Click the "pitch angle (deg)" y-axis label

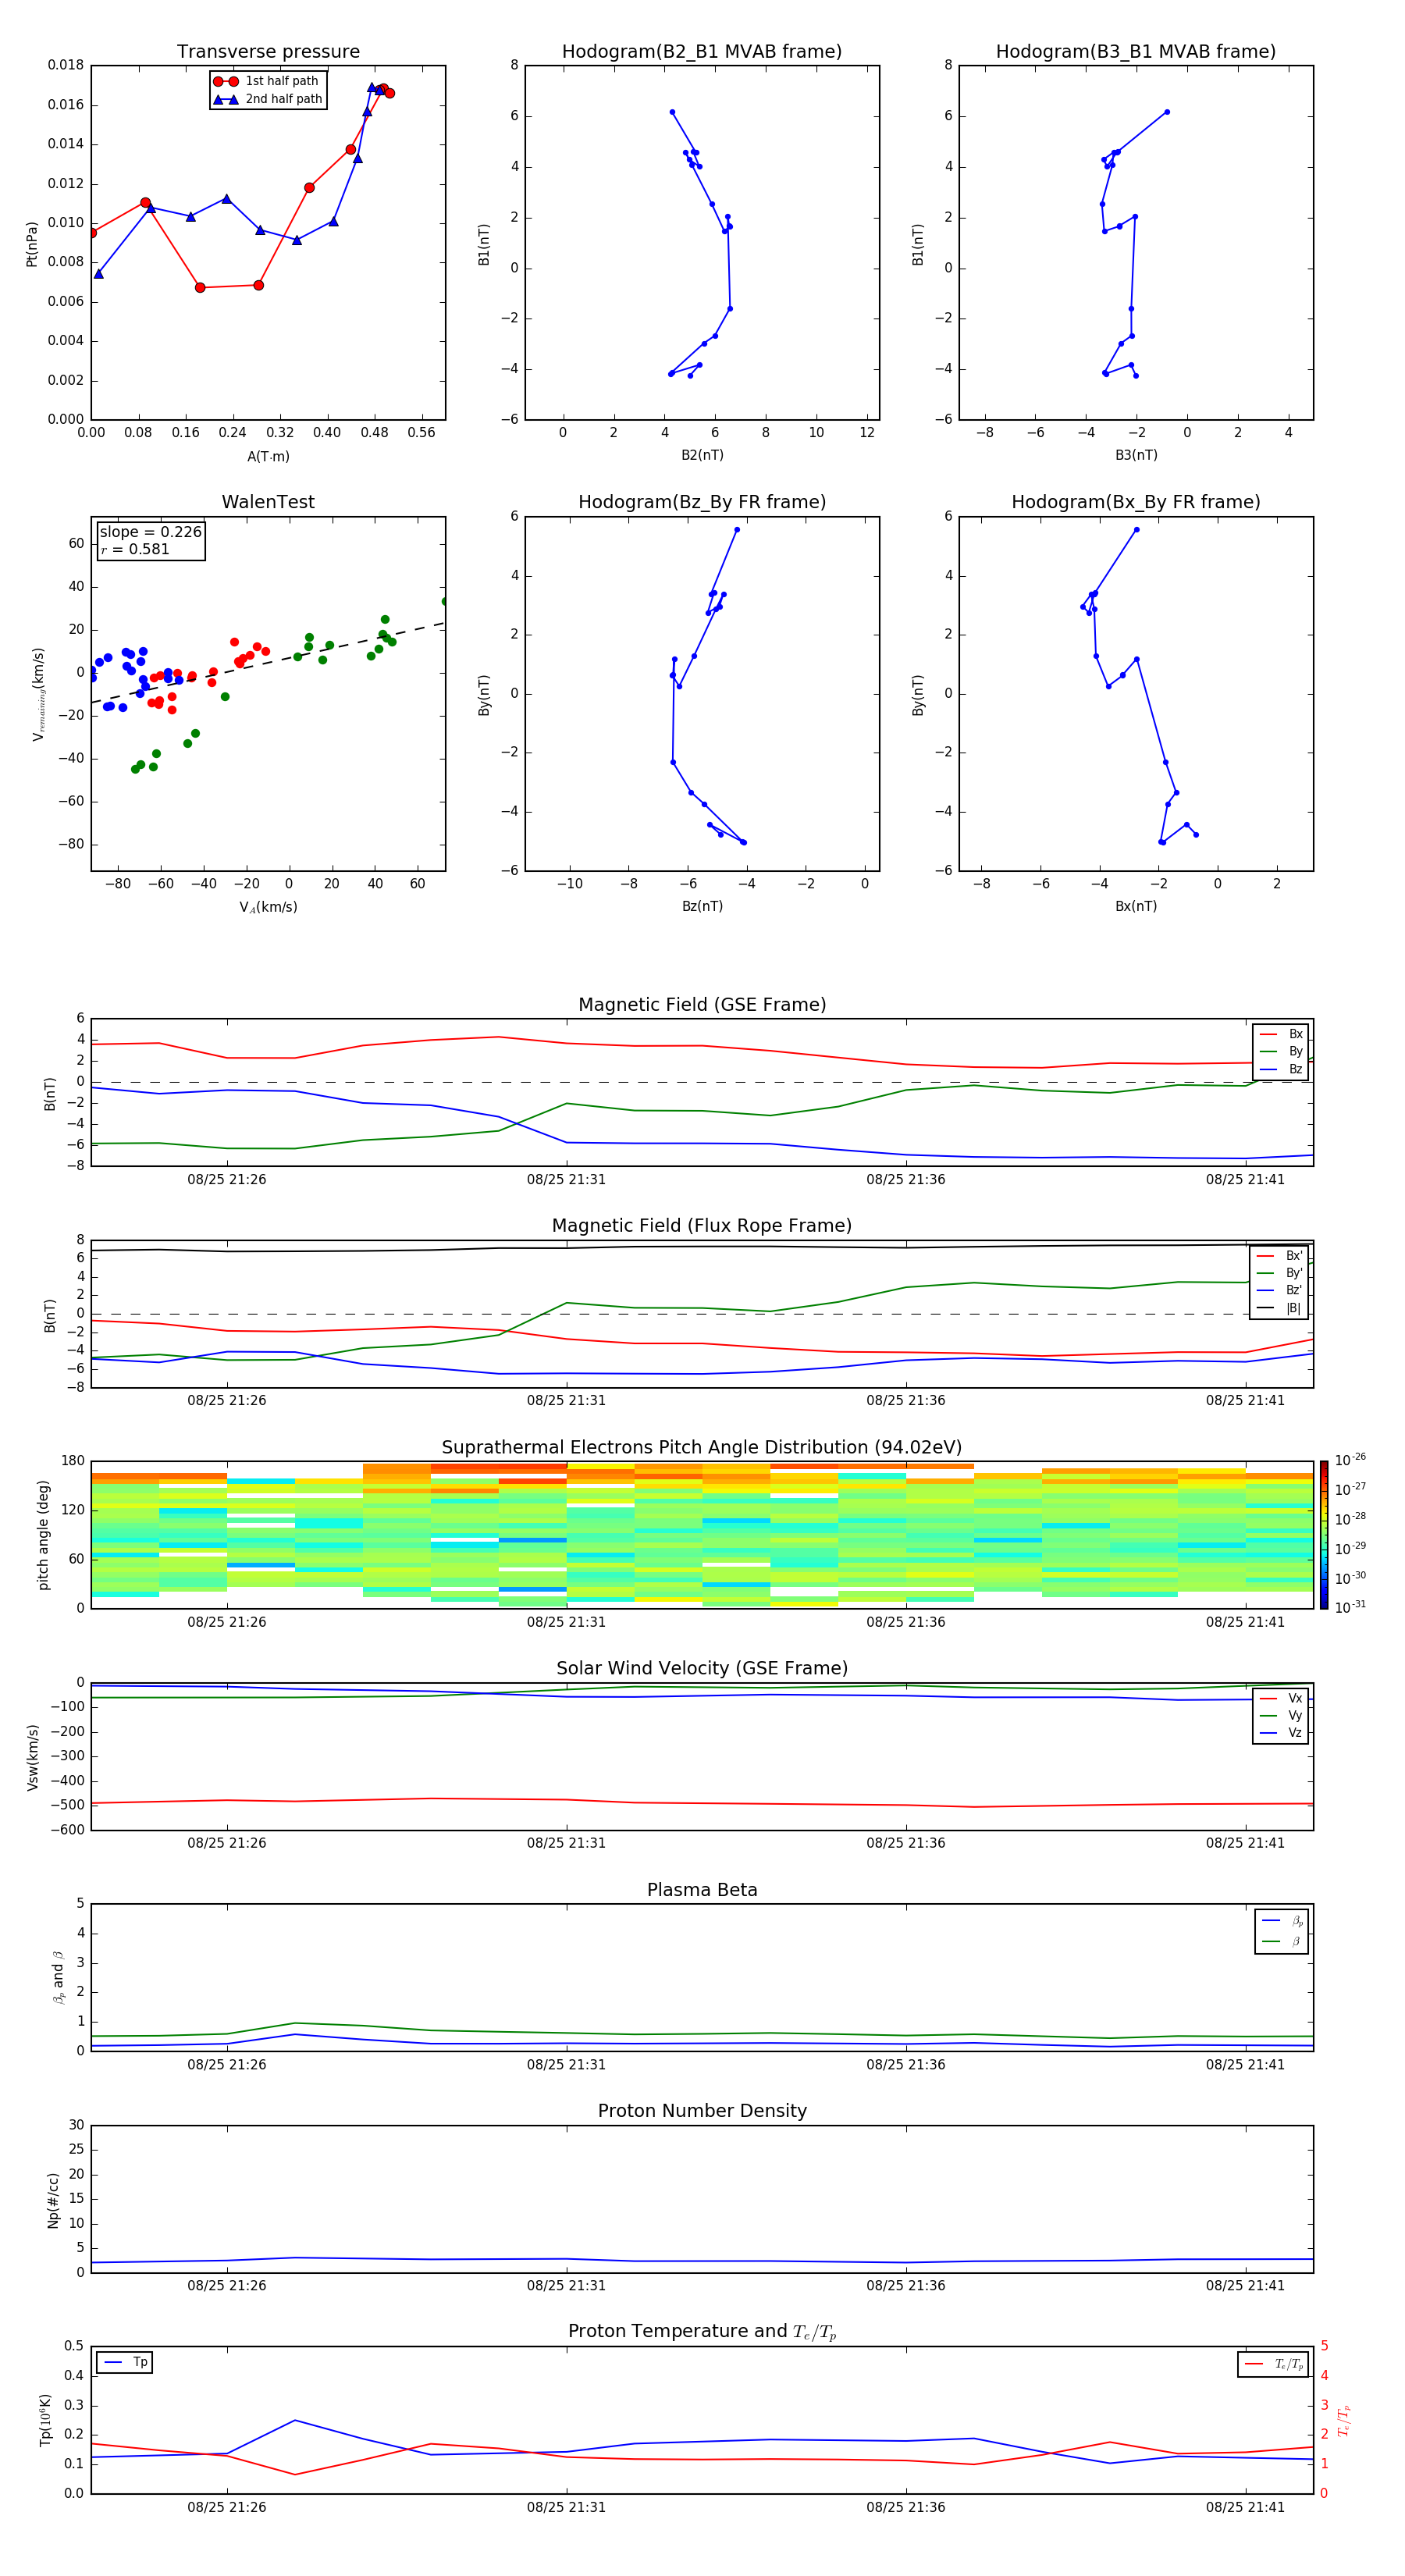[43, 1535]
